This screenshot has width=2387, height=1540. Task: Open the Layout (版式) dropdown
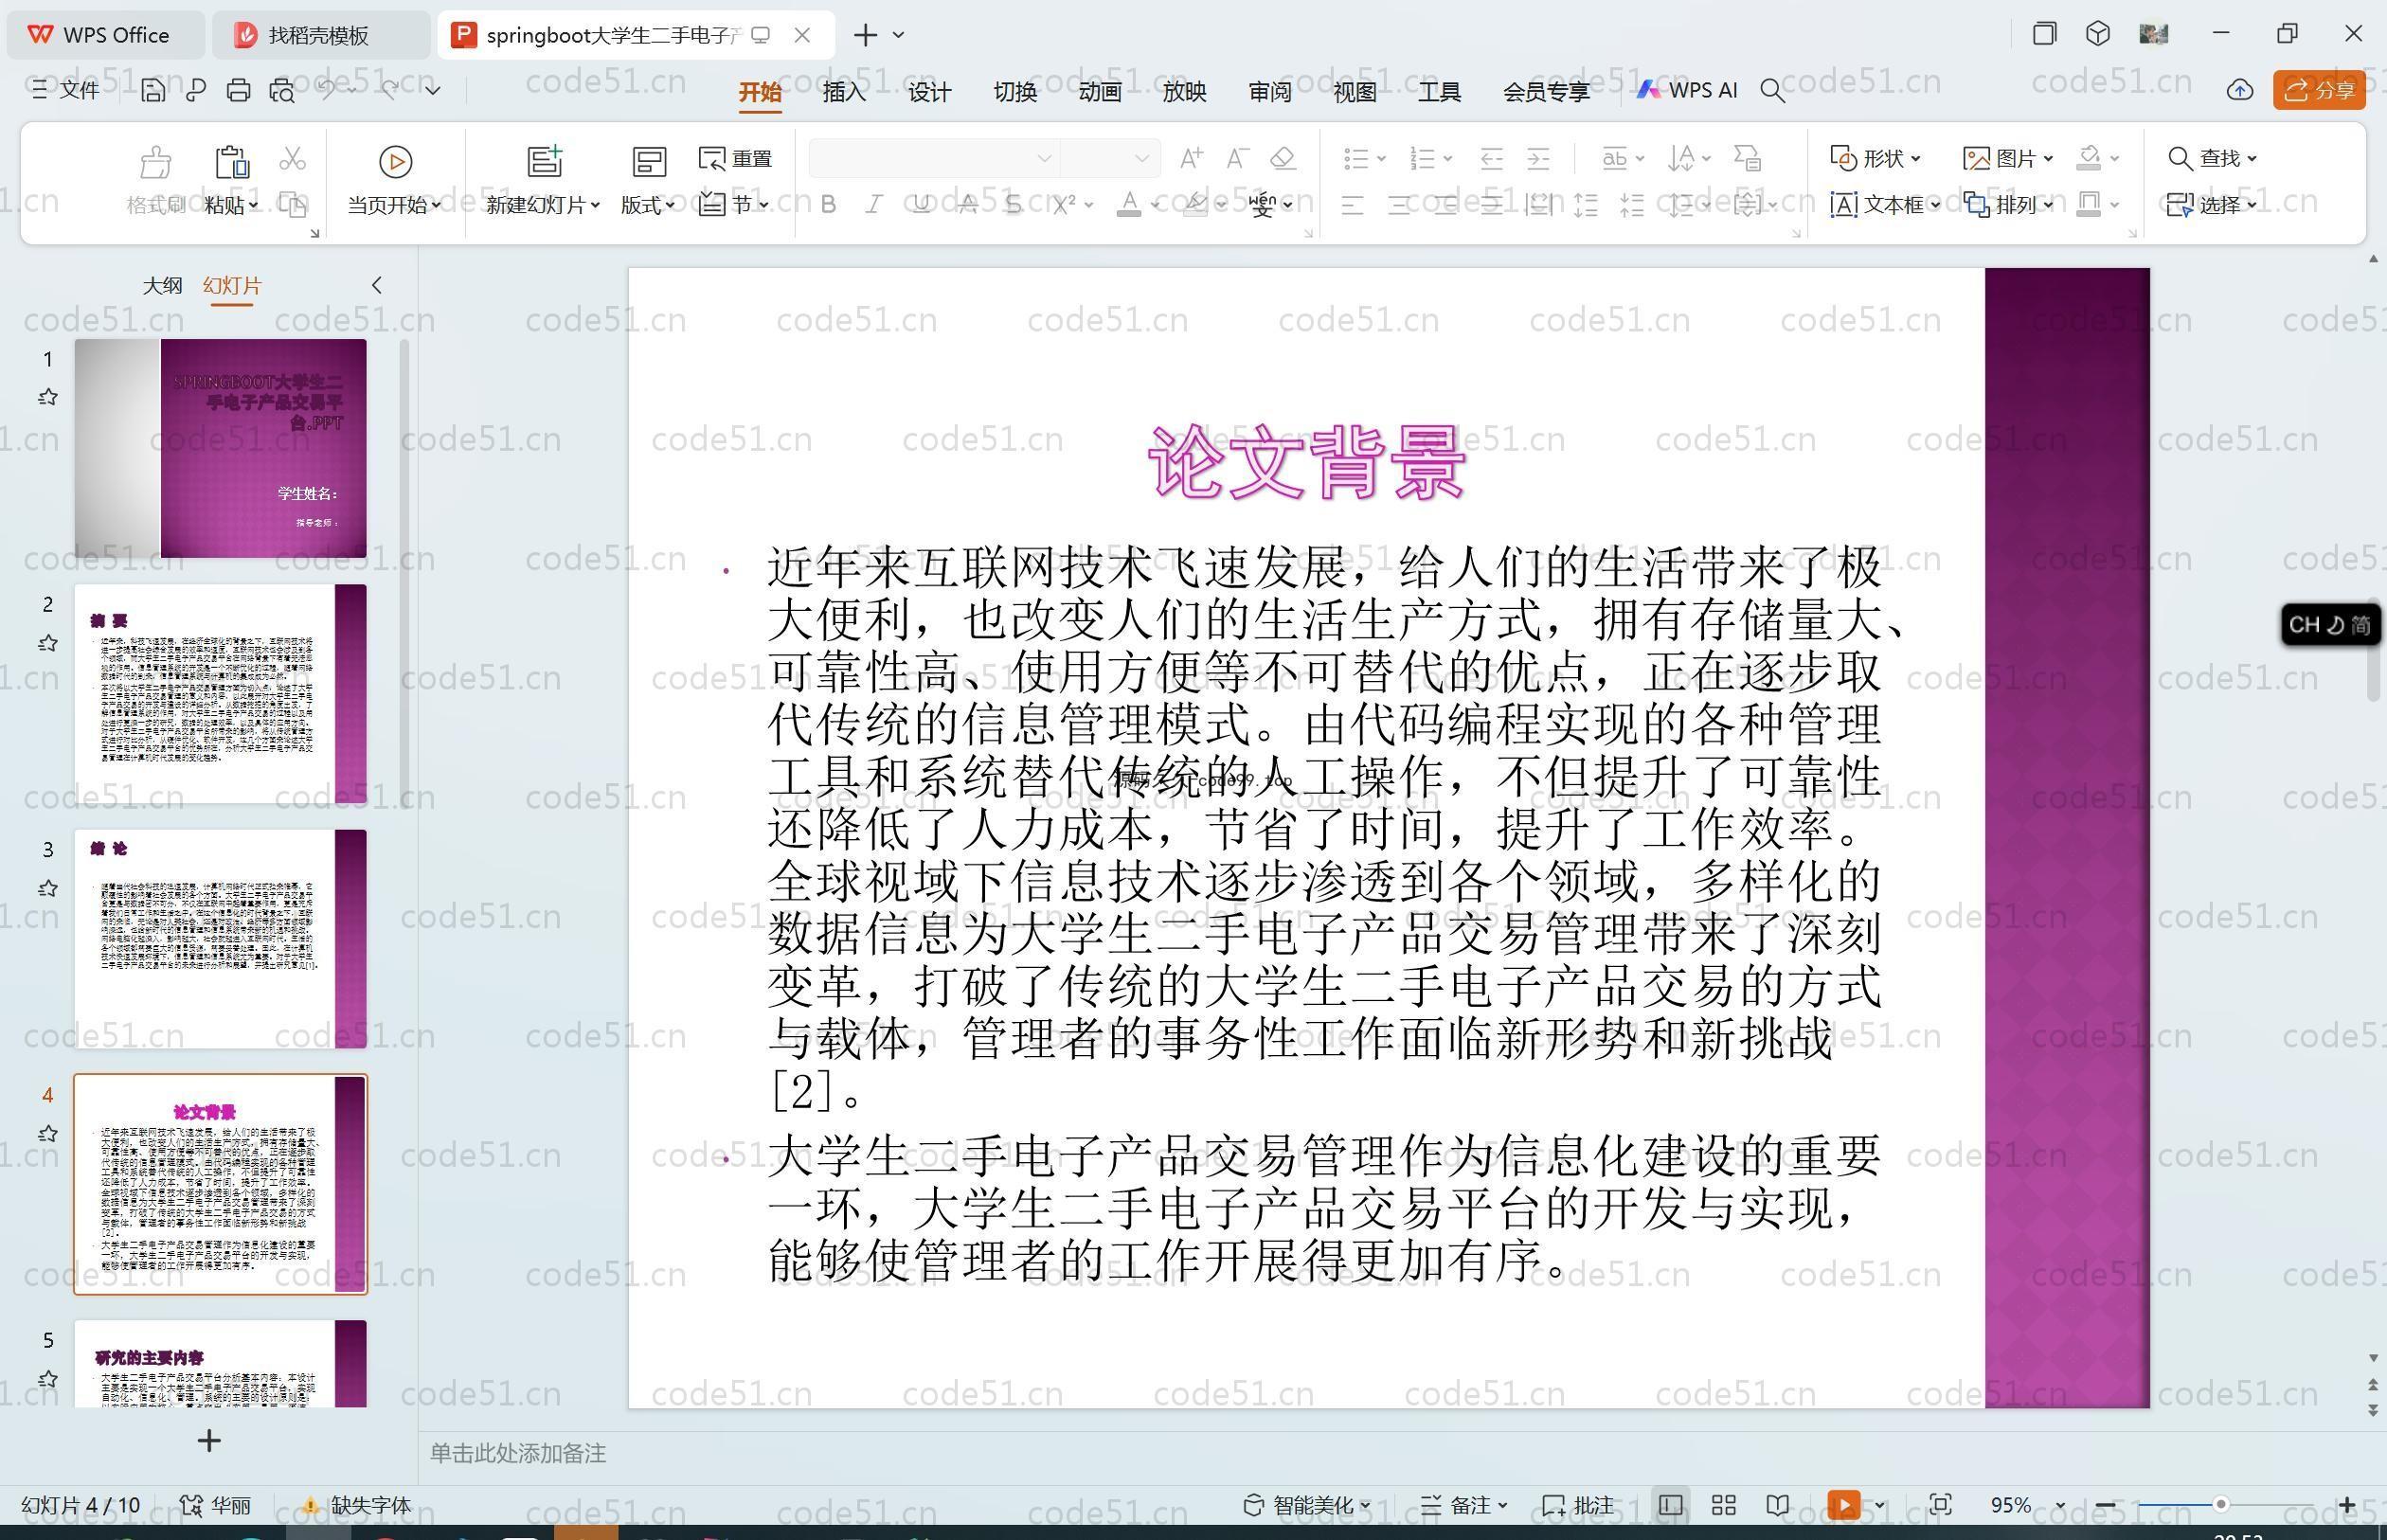tap(647, 205)
